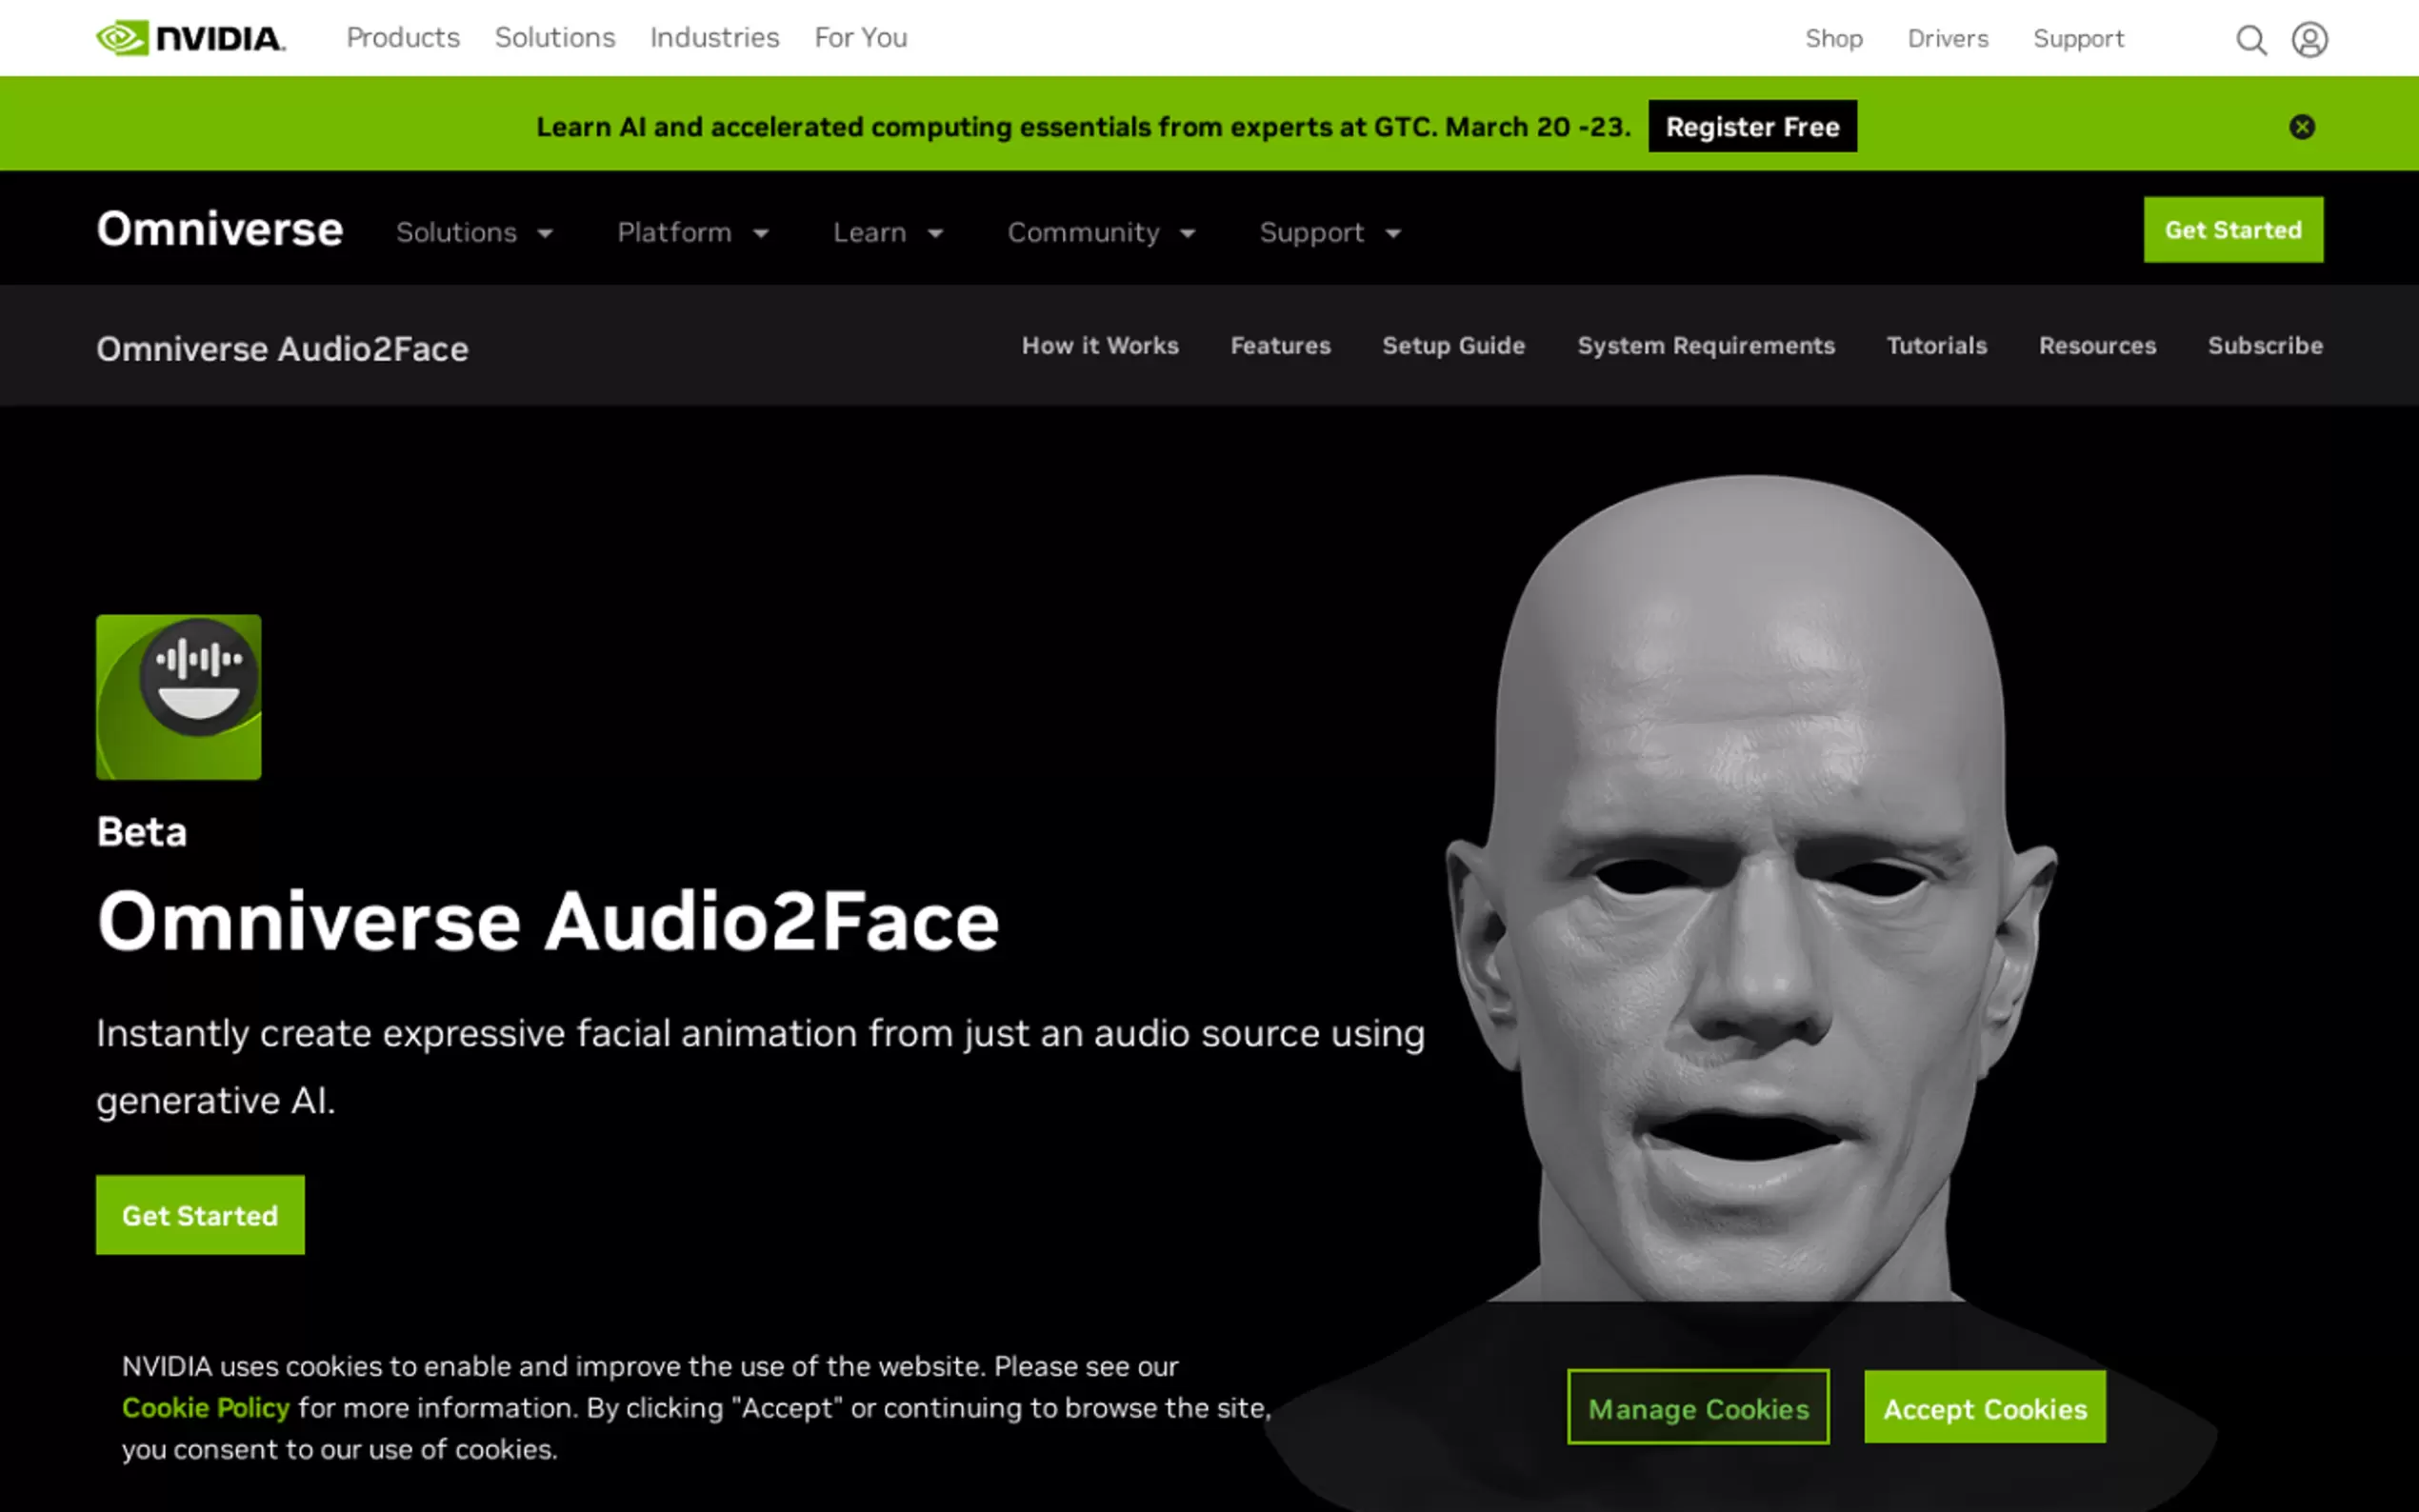Open the search icon

(x=2252, y=39)
